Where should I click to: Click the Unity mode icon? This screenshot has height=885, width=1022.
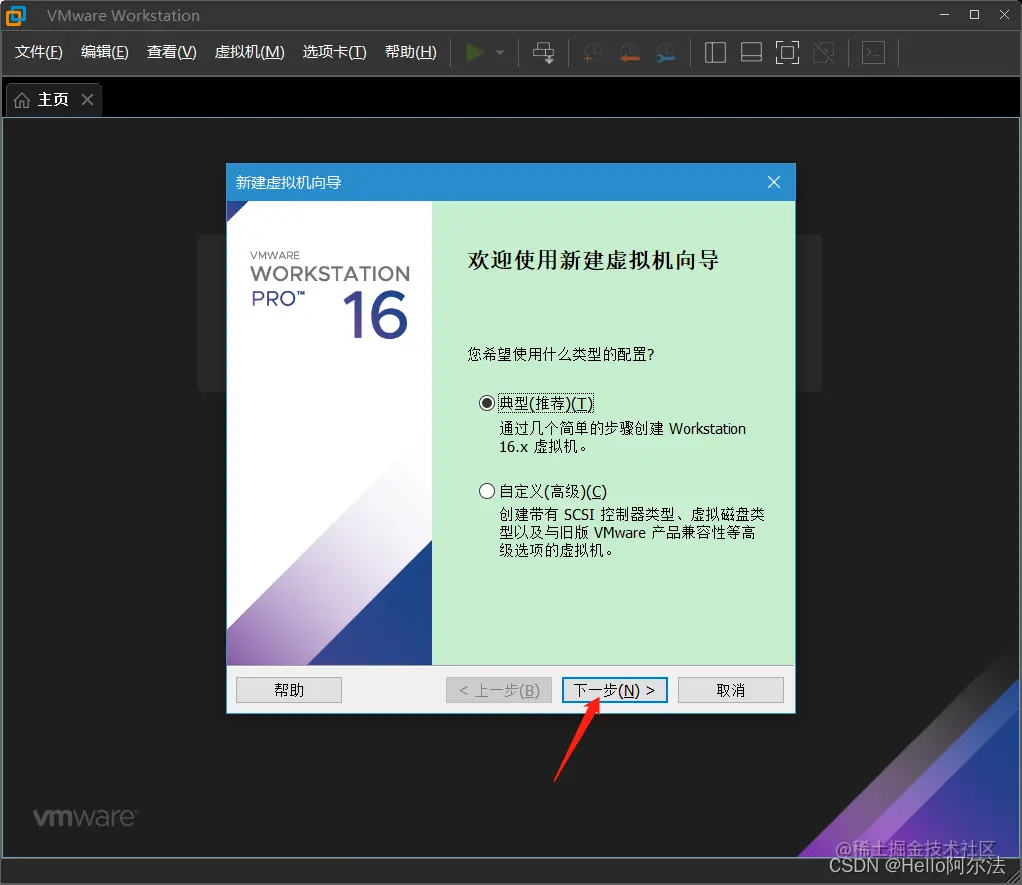(824, 52)
